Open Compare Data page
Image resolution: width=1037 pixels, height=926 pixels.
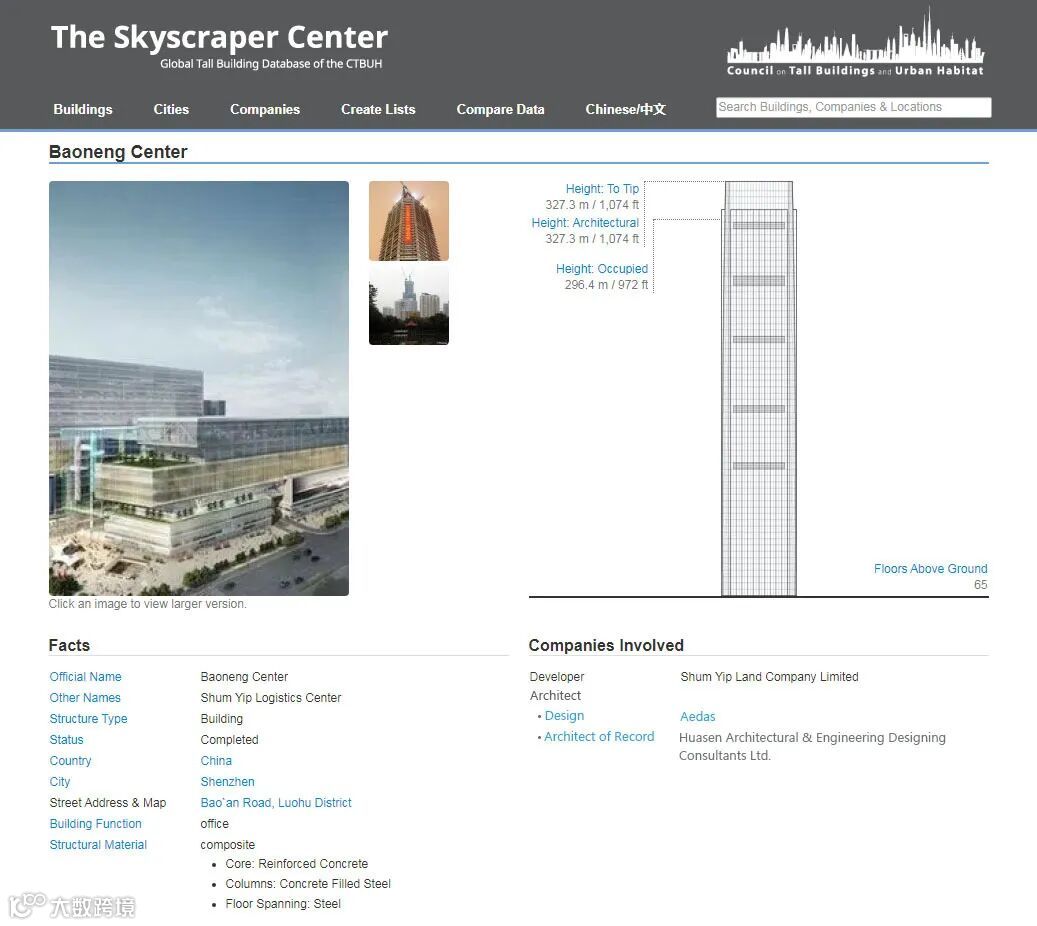[x=500, y=109]
